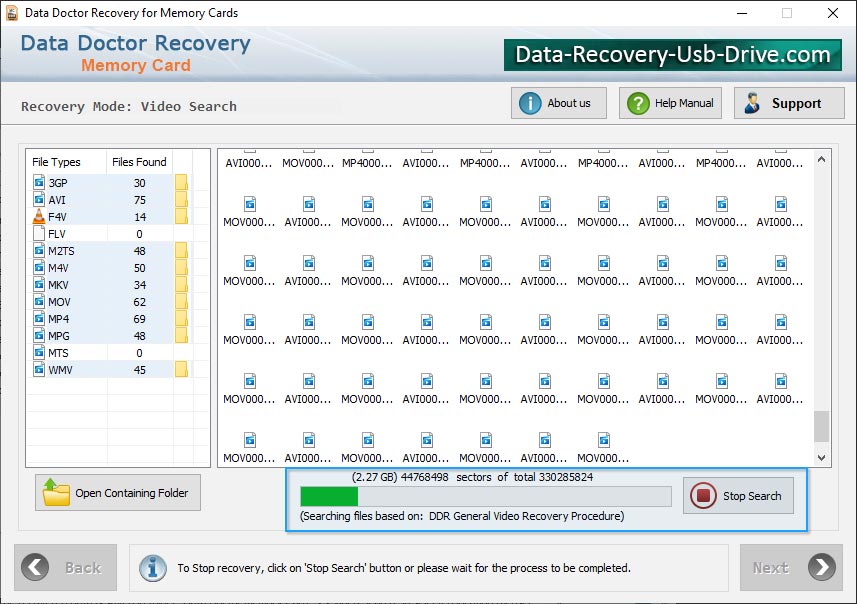Visit the Data-Recovery-Usb-Drive.com banner
Screen dimensions: 857x604
(x=672, y=55)
